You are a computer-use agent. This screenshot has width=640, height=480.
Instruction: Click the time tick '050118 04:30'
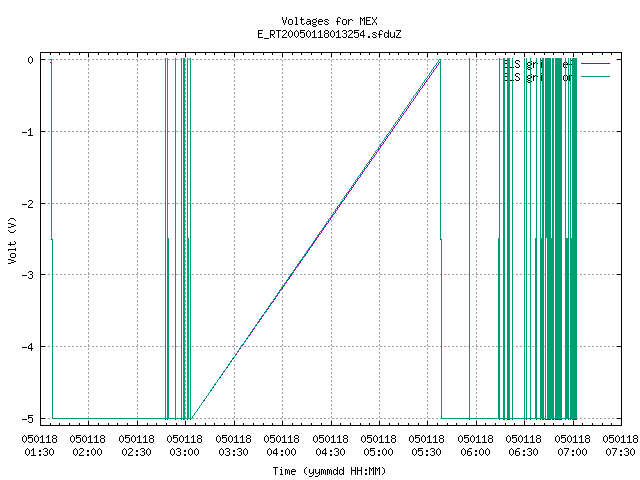330,446
